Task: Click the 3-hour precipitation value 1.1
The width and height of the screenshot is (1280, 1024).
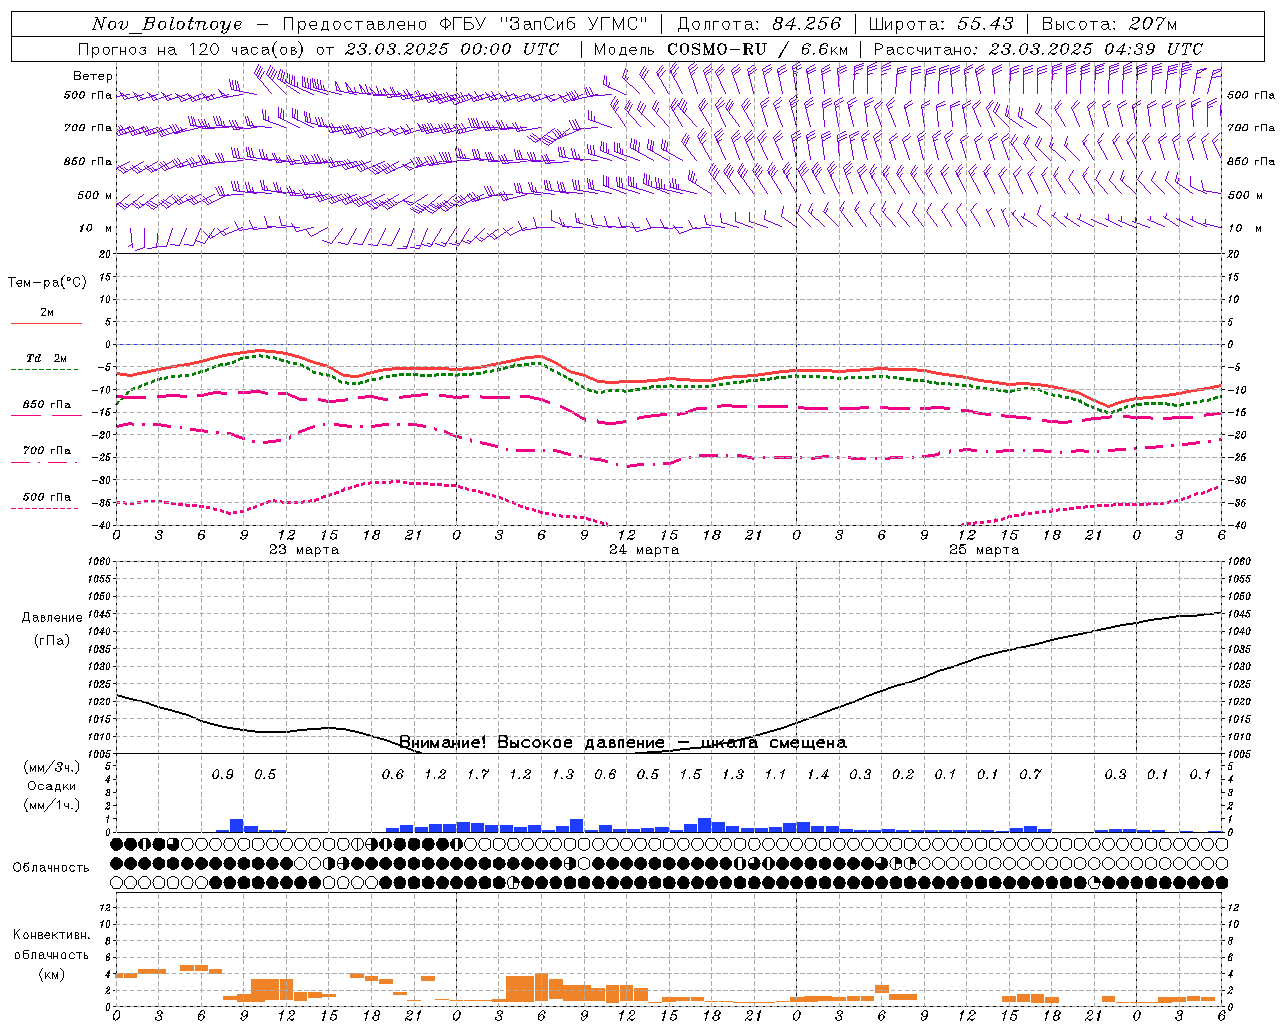Action: (776, 774)
